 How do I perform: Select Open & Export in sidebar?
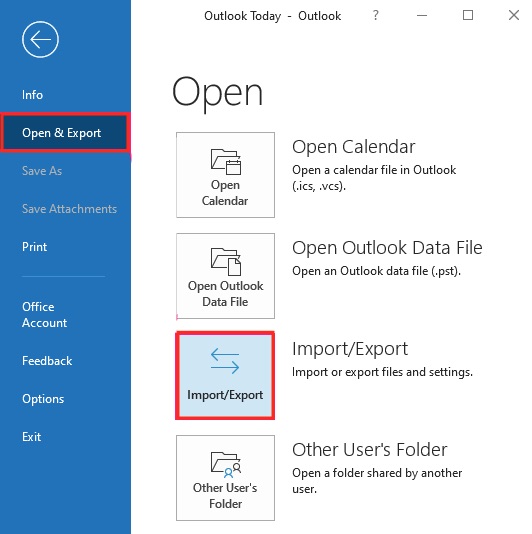64,132
